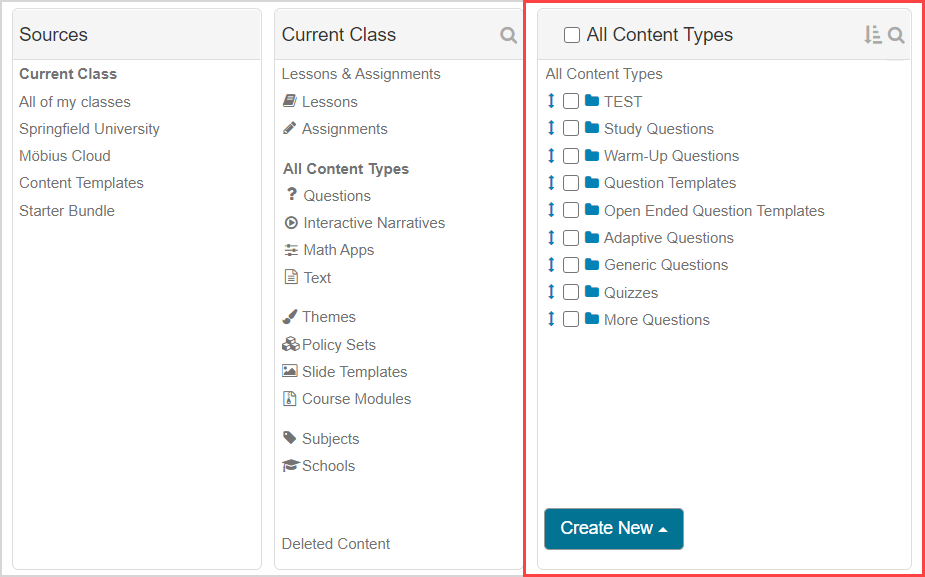
Task: Click reorder arrow next to More Questions
Action: (551, 319)
